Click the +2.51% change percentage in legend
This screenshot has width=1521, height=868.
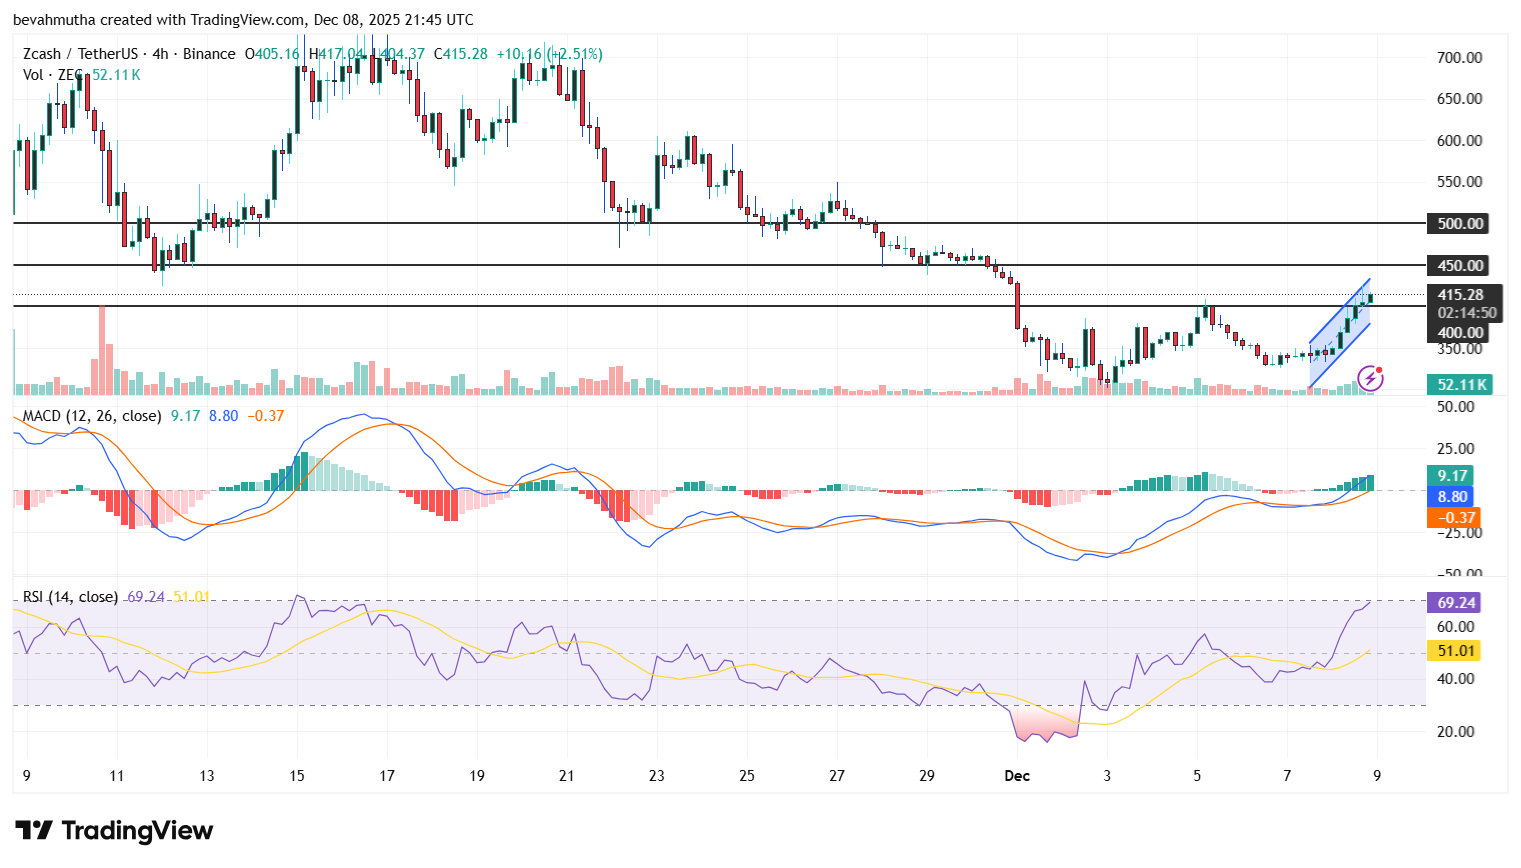(573, 53)
